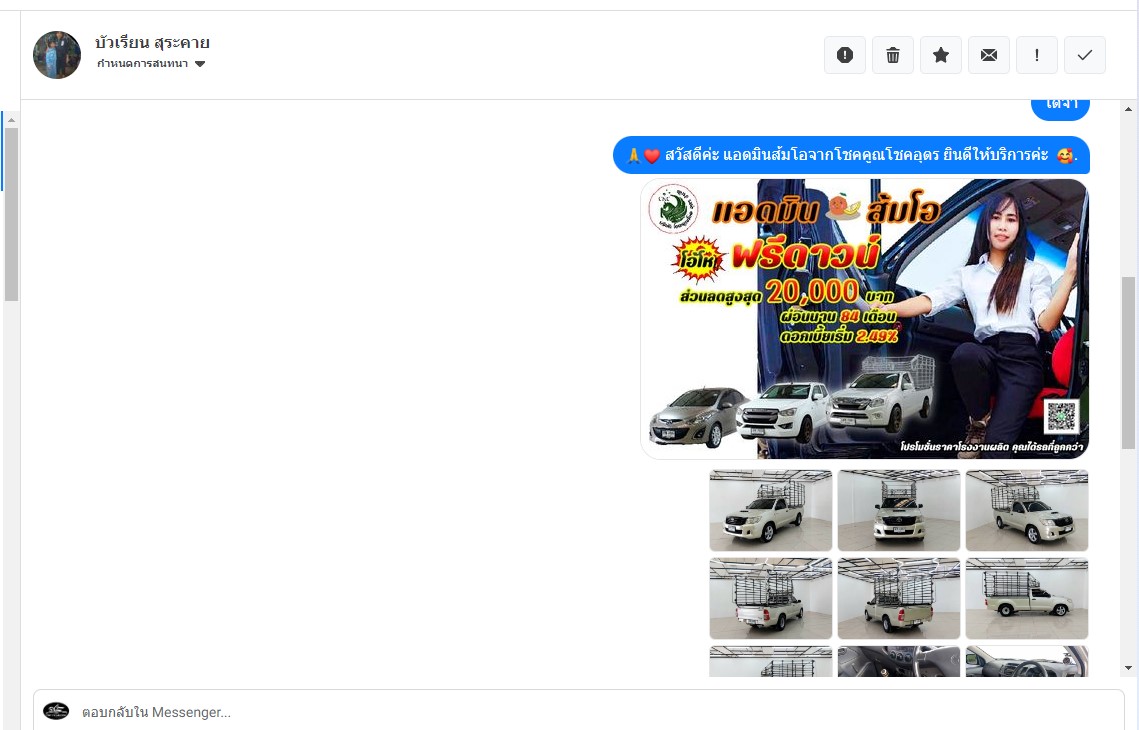Open the side-view pickup truck photo

1026,598
